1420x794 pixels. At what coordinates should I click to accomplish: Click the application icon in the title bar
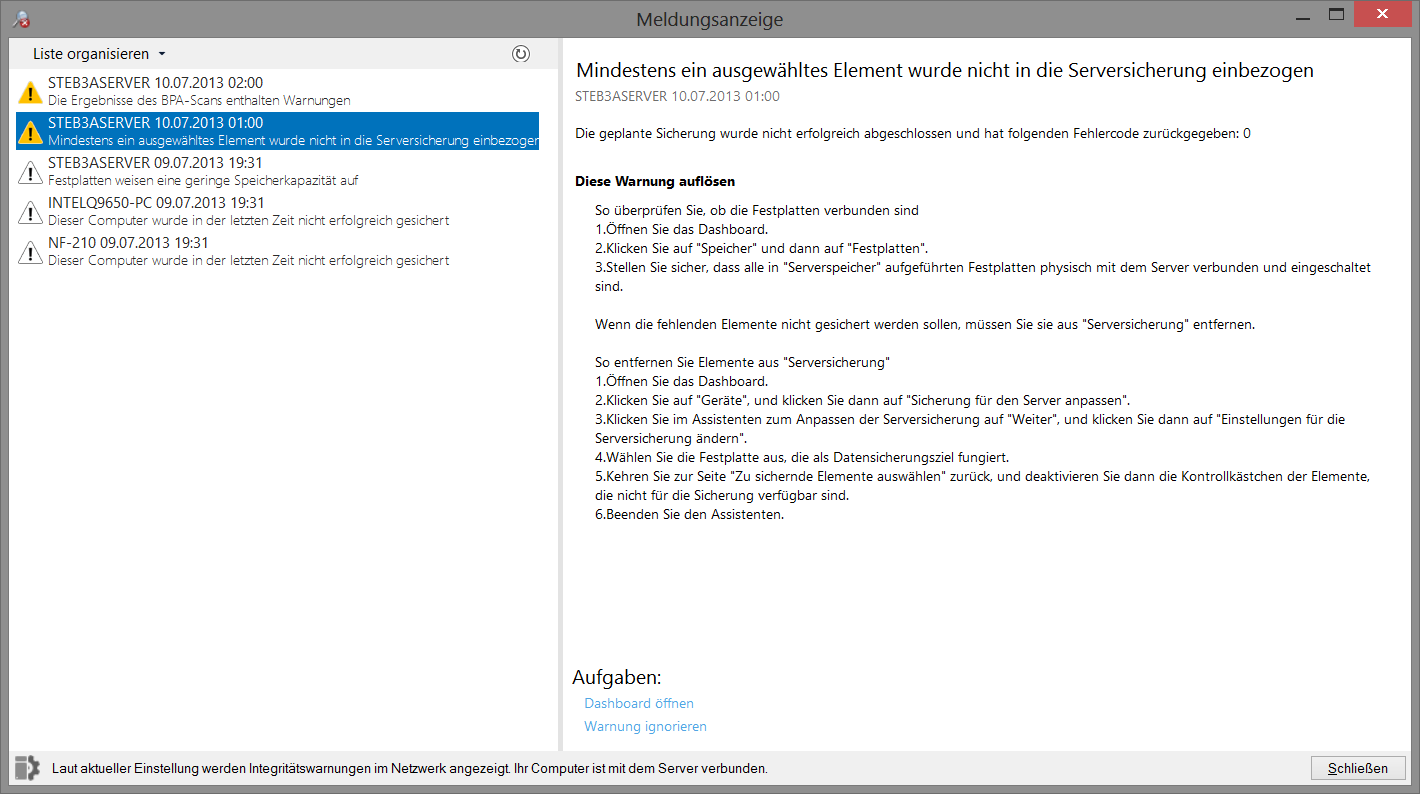pyautogui.click(x=19, y=18)
